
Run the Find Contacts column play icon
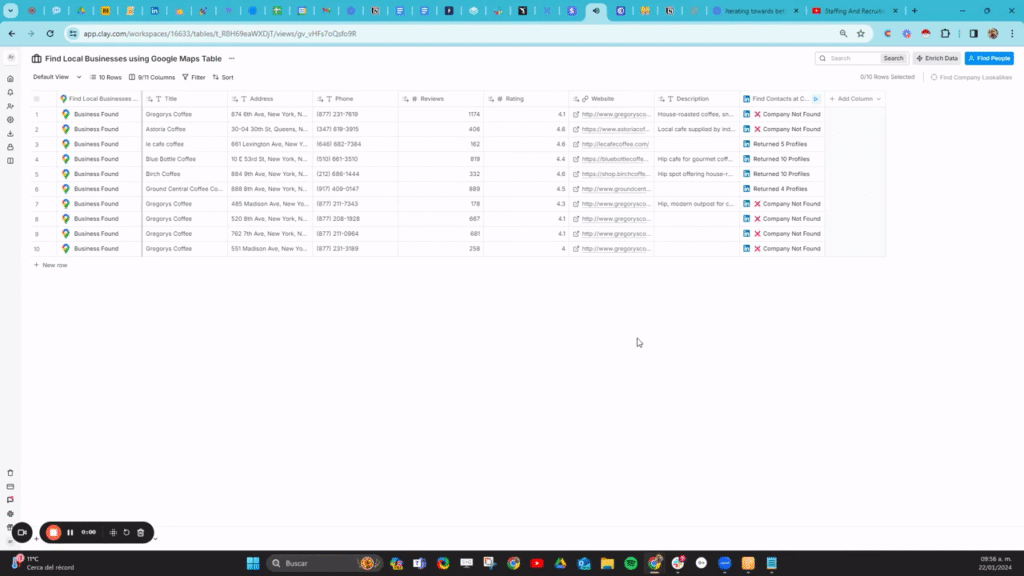point(816,99)
